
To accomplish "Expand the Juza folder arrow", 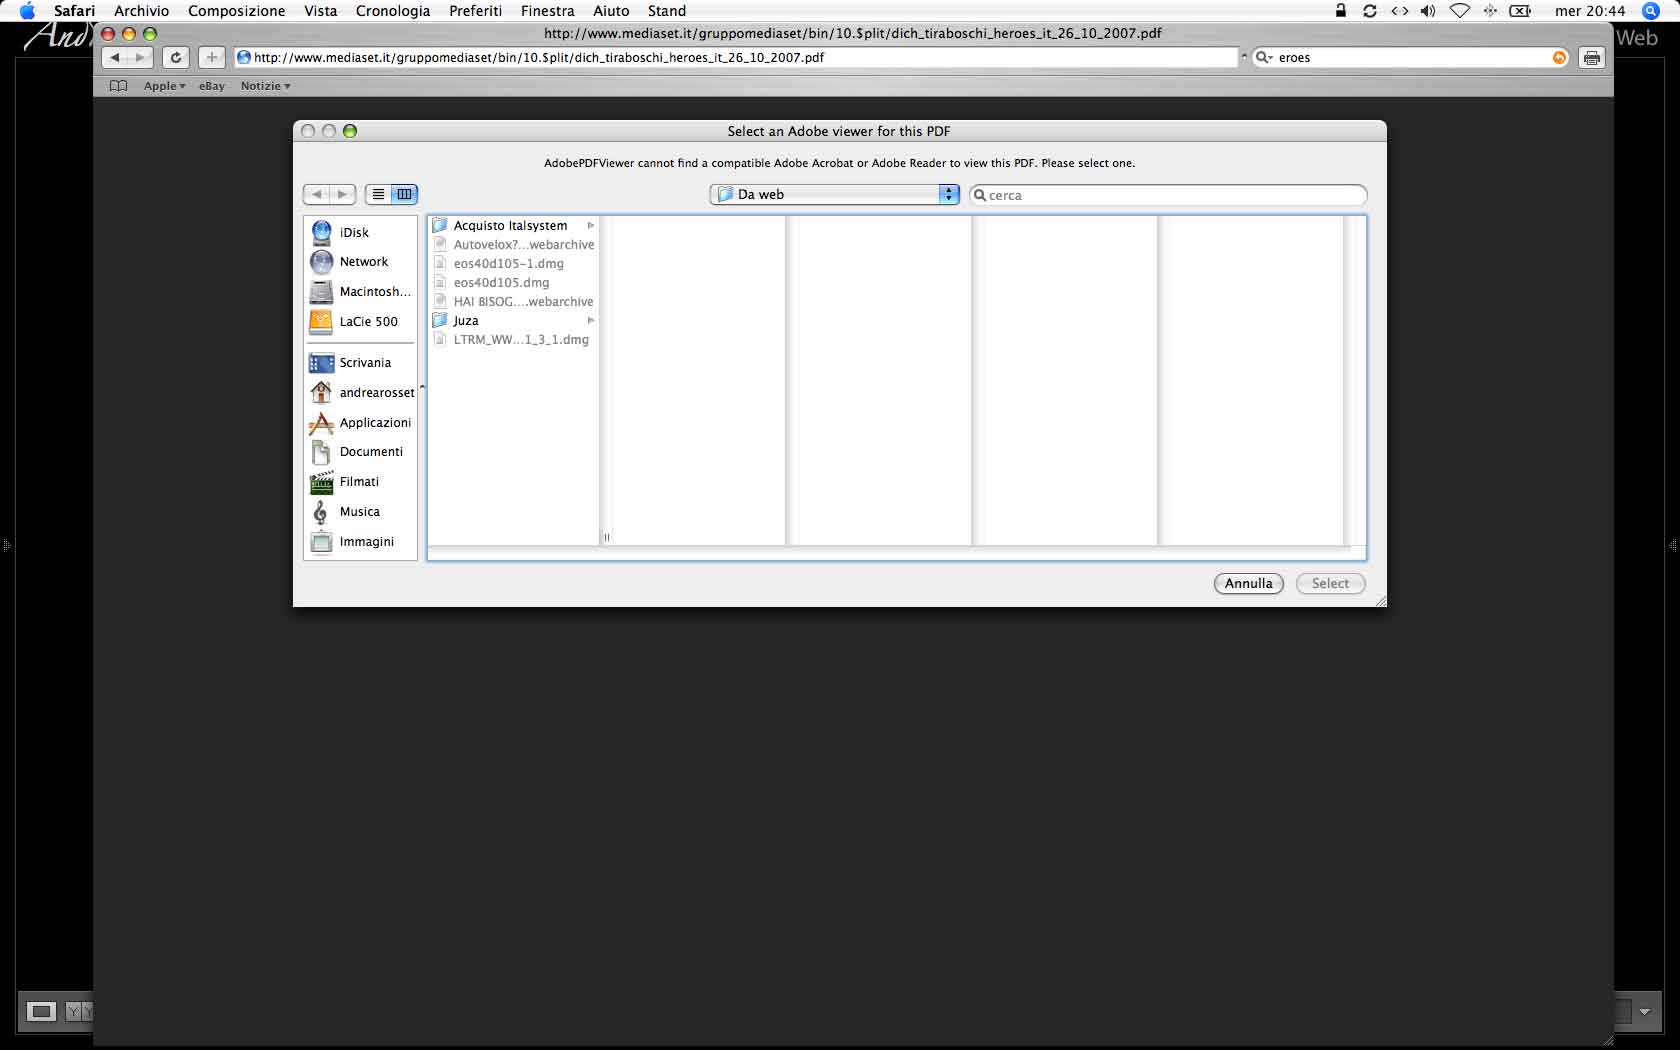I will 591,321.
